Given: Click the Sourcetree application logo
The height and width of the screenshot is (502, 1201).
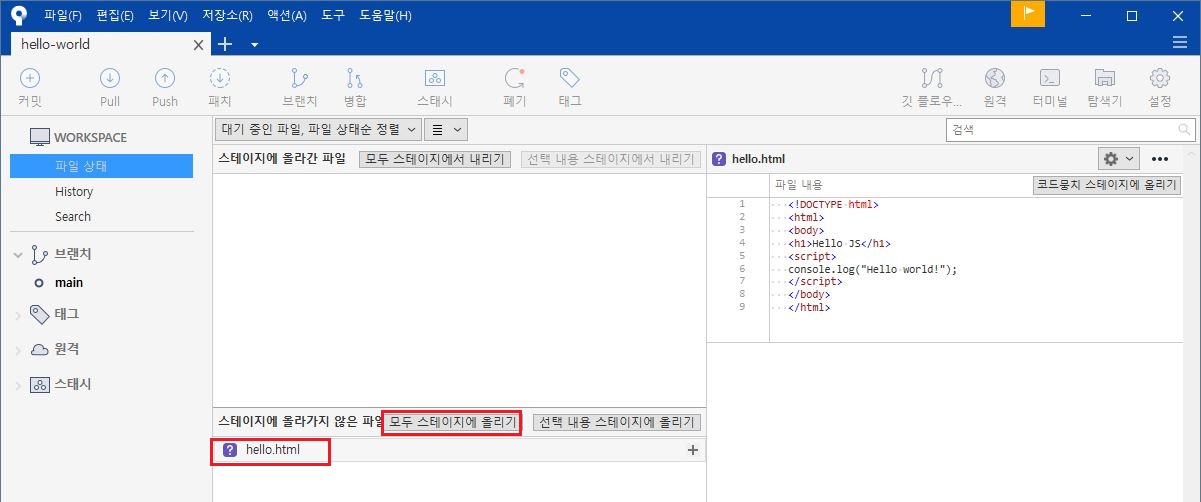Looking at the screenshot, I should (x=18, y=14).
